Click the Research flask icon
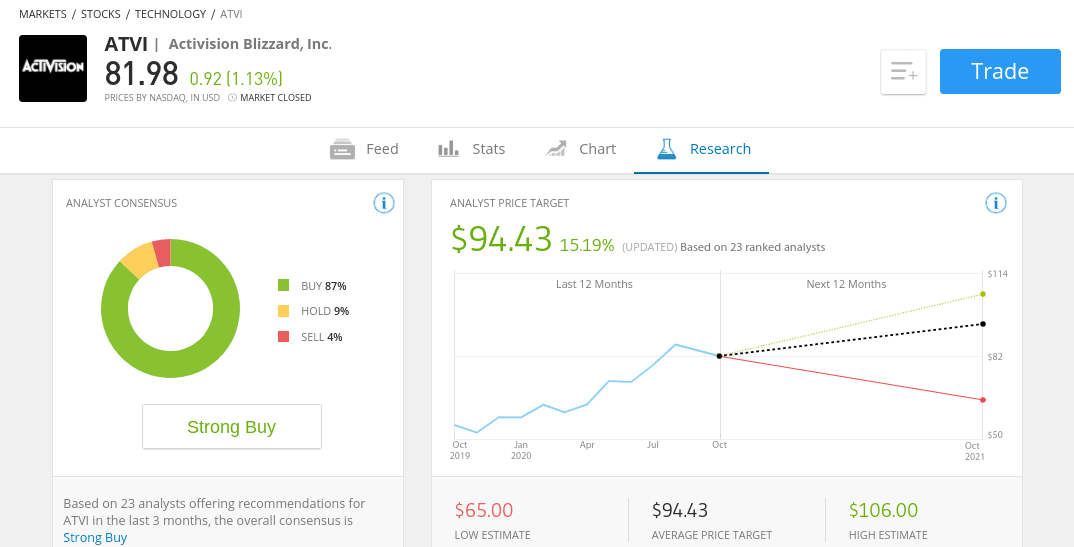 [x=666, y=149]
